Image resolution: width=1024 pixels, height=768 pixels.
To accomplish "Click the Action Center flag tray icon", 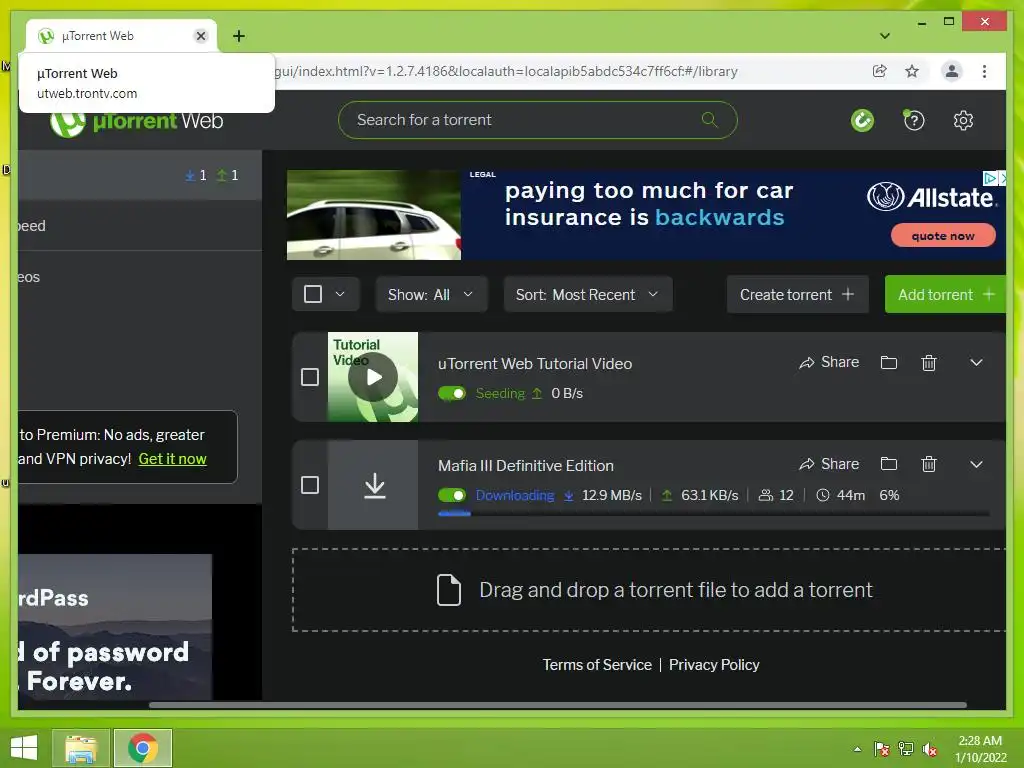I will coord(882,748).
